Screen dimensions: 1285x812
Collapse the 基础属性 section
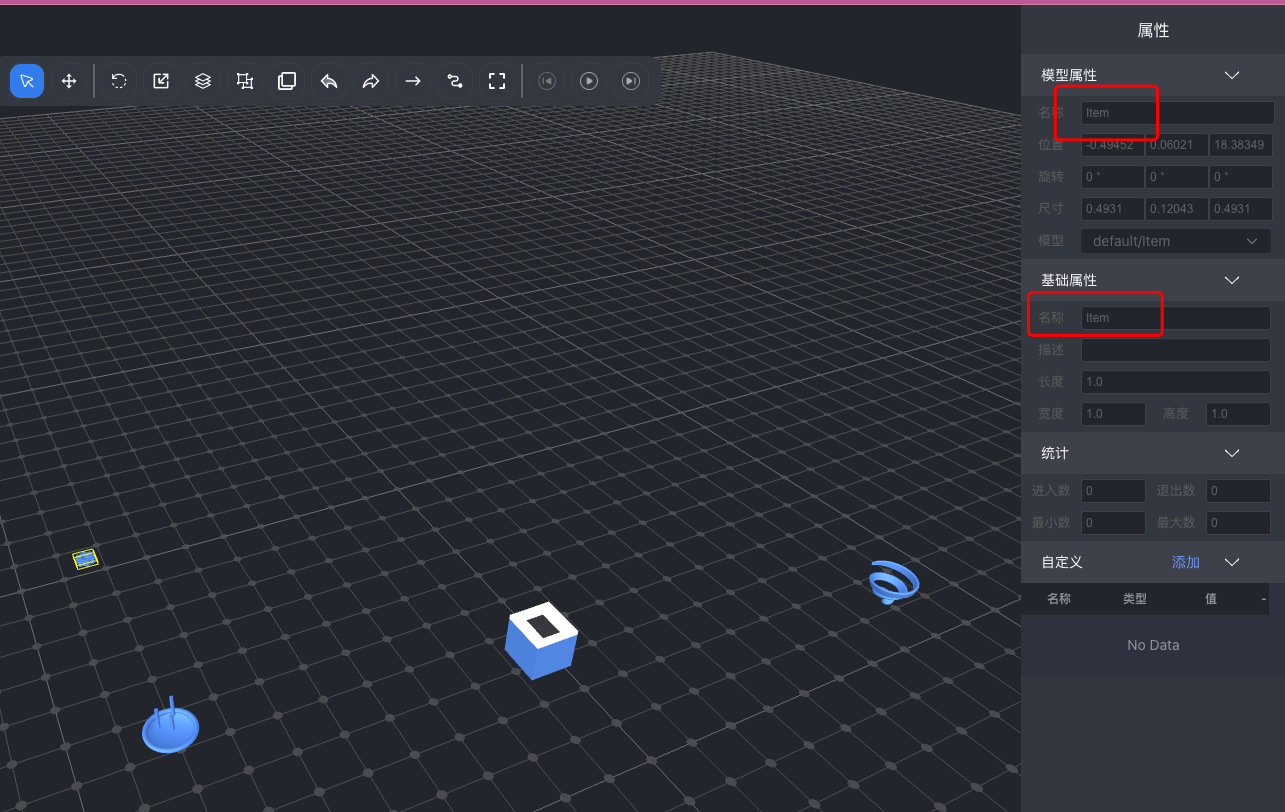tap(1232, 280)
